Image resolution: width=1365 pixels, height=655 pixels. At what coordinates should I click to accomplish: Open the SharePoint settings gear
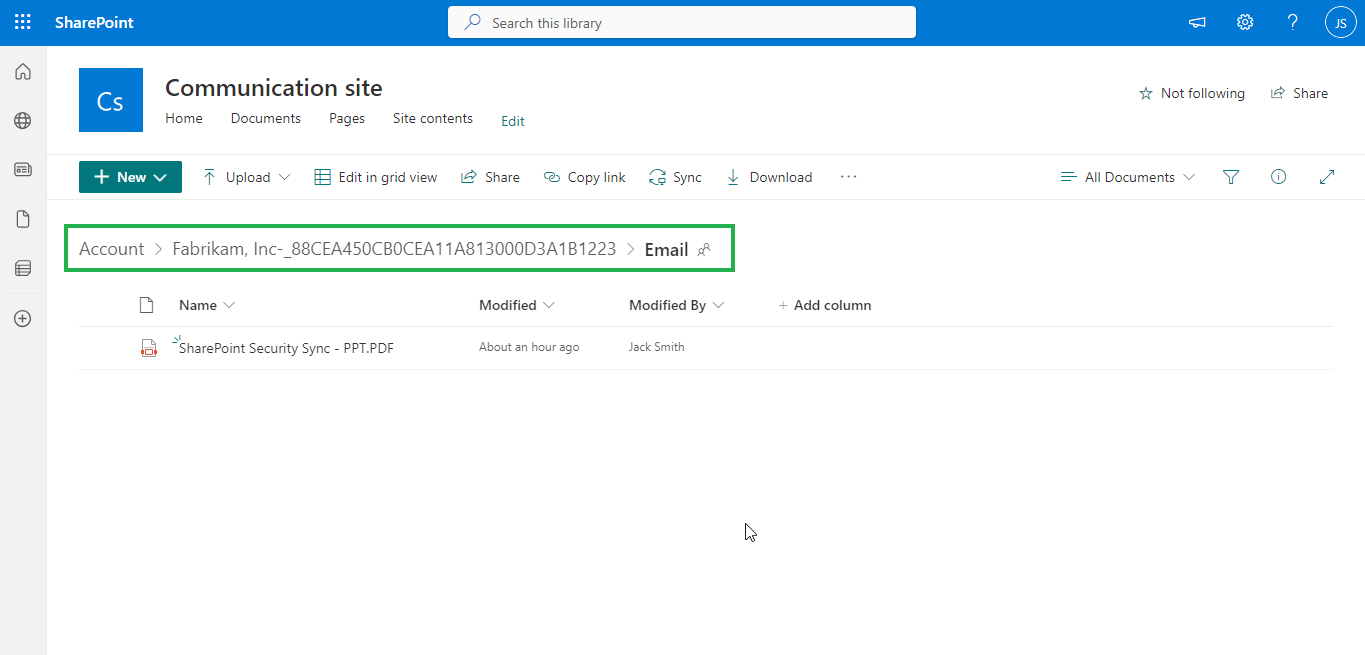[x=1244, y=21]
